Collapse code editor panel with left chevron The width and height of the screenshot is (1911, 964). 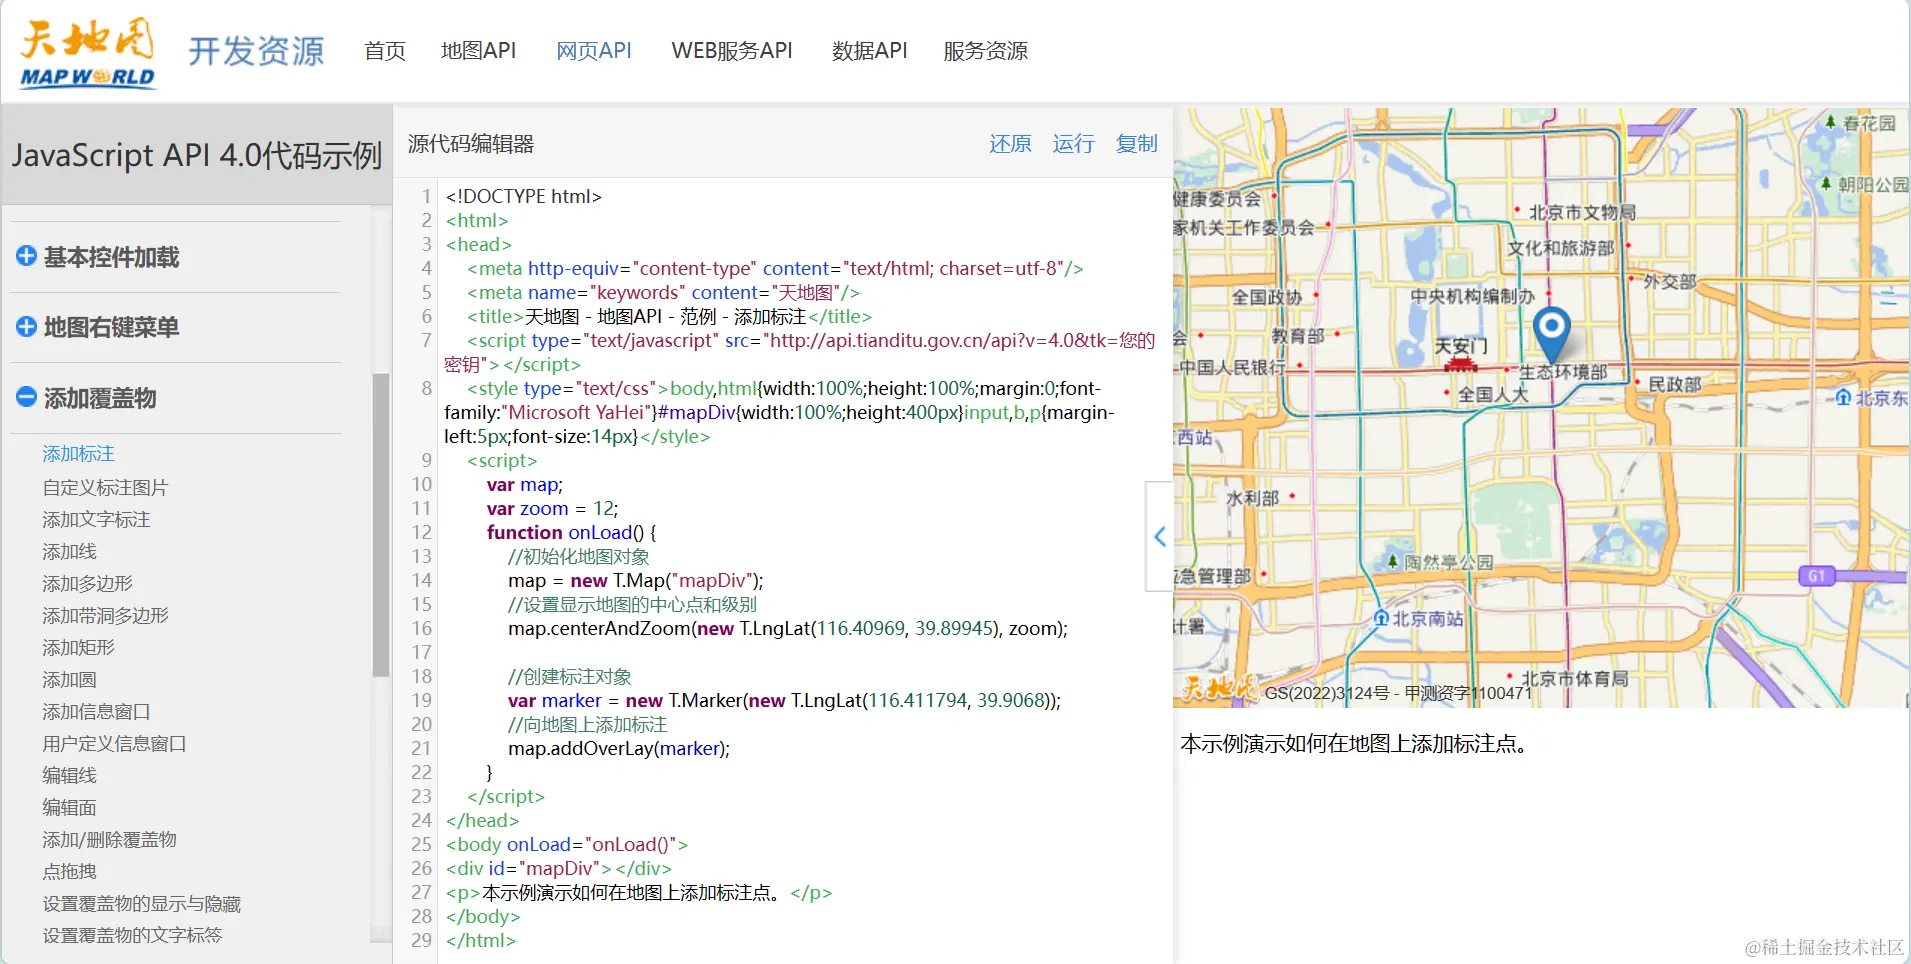pos(1159,536)
